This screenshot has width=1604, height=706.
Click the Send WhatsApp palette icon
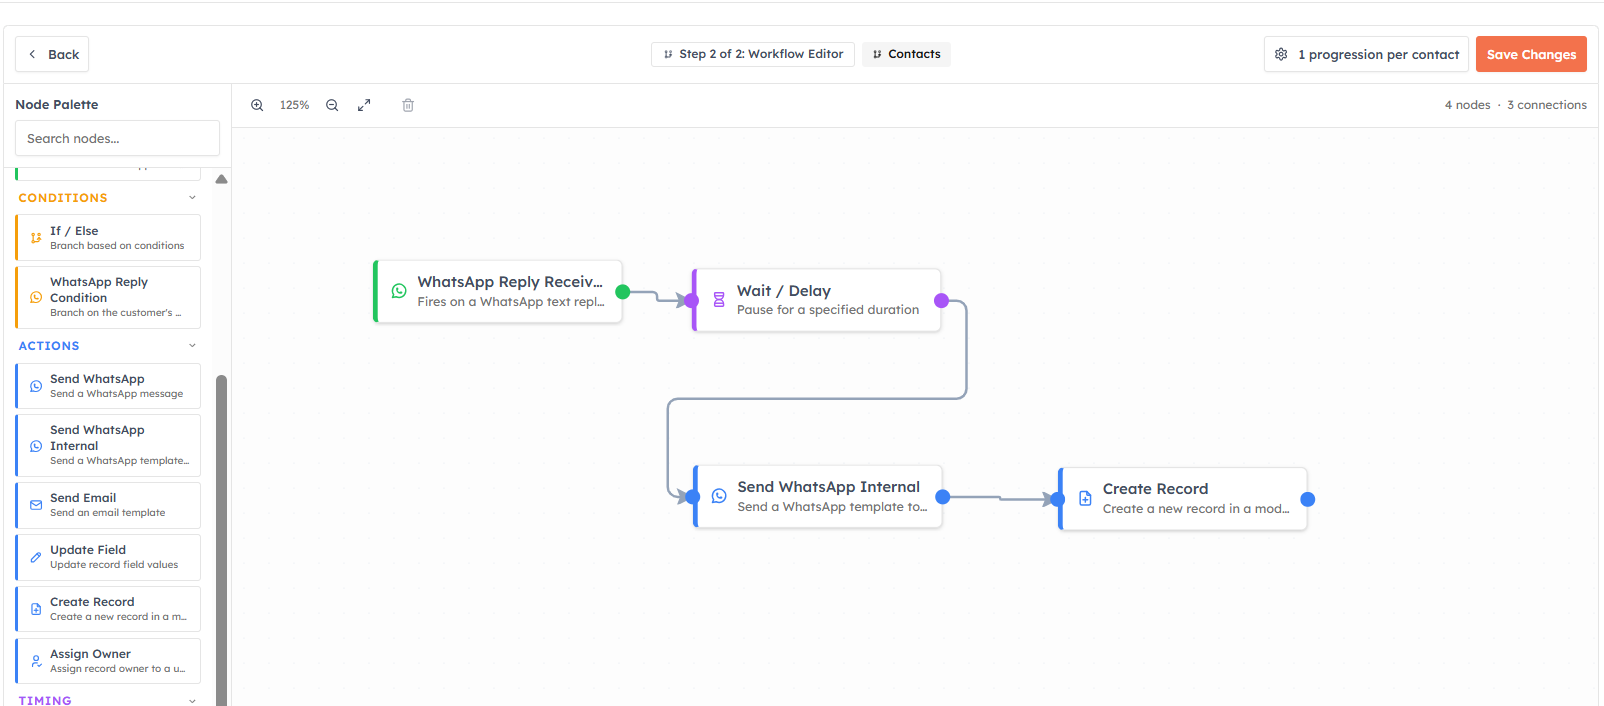(36, 386)
